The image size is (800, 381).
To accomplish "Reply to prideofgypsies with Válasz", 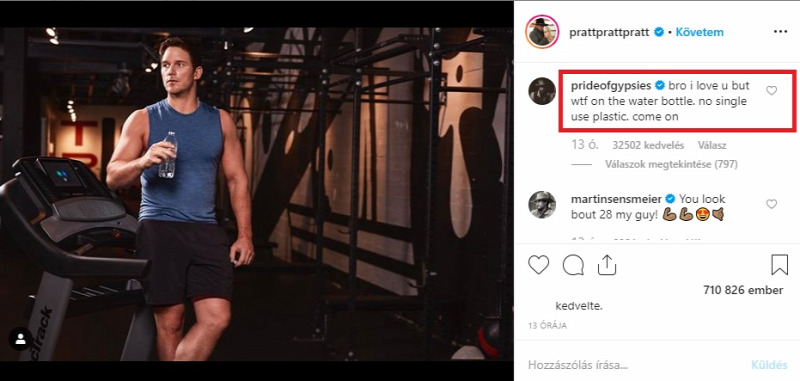I will (x=712, y=145).
